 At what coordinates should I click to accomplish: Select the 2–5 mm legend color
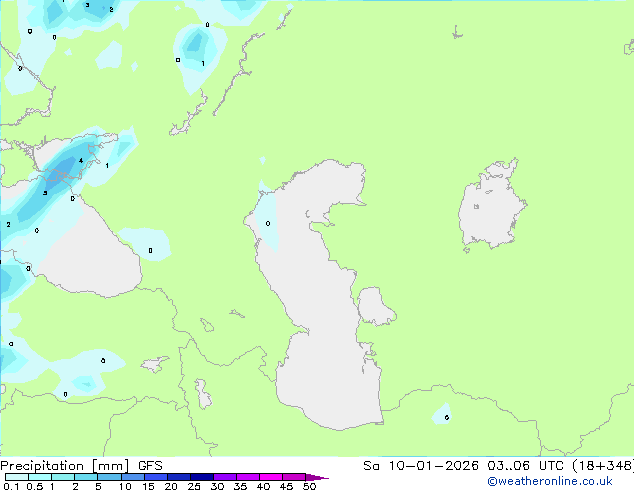point(86,477)
